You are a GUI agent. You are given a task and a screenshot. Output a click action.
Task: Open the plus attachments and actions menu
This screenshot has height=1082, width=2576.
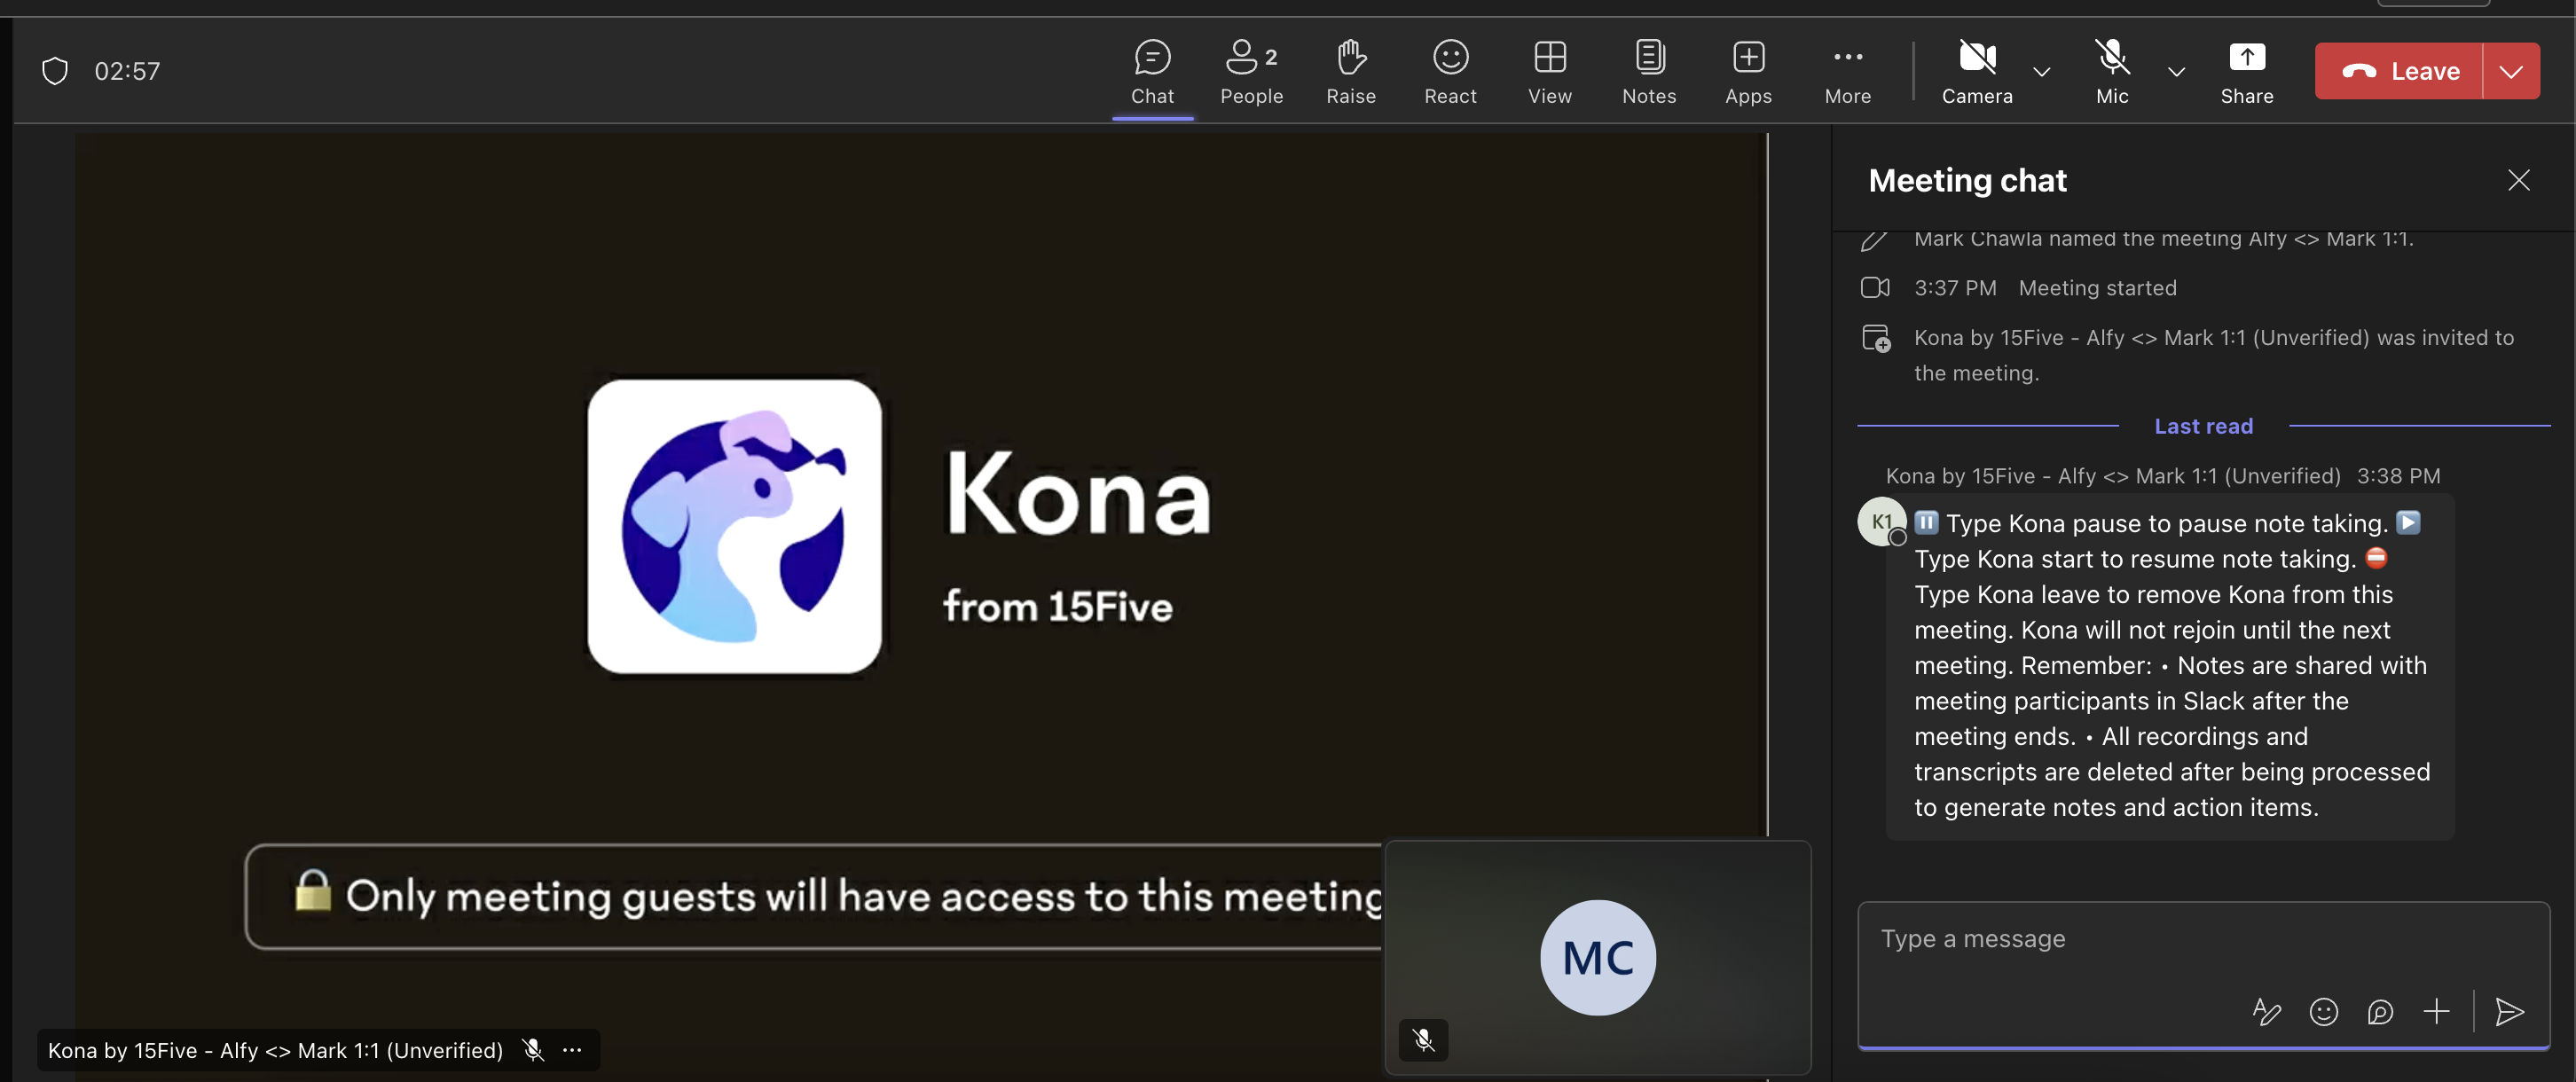2437,1012
